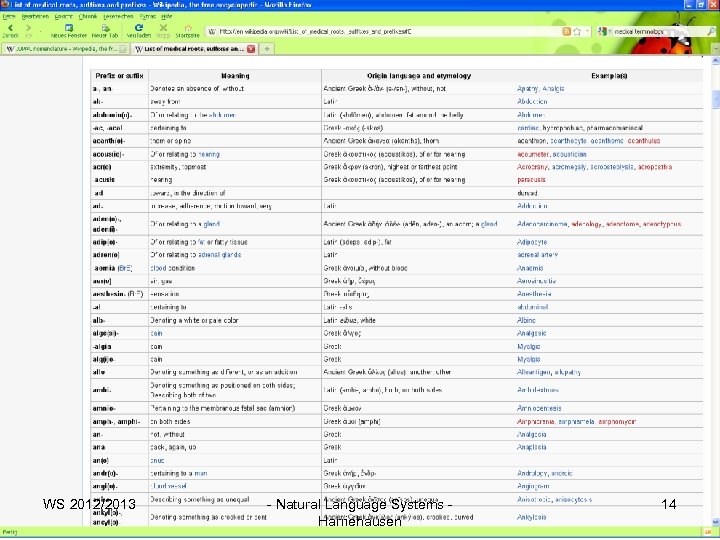Open the Bearbeiten menu

click(35, 16)
